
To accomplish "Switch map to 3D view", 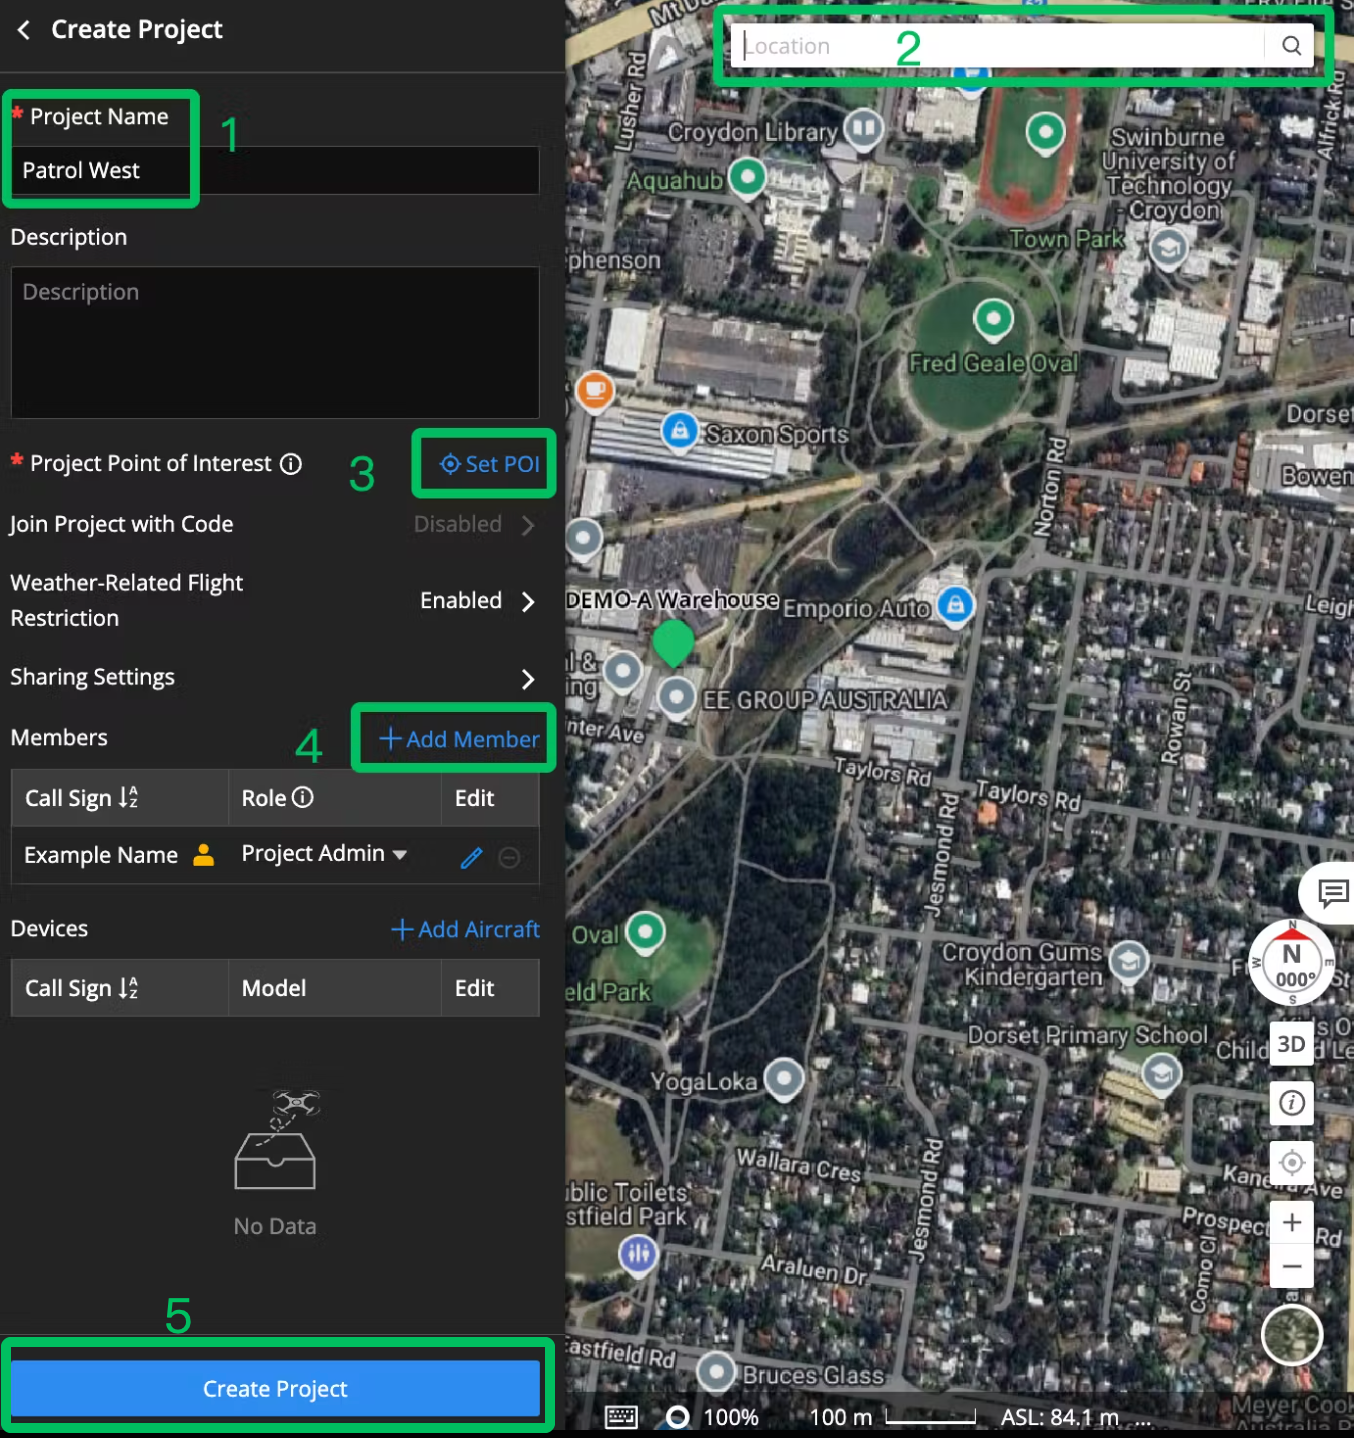I will pyautogui.click(x=1291, y=1044).
